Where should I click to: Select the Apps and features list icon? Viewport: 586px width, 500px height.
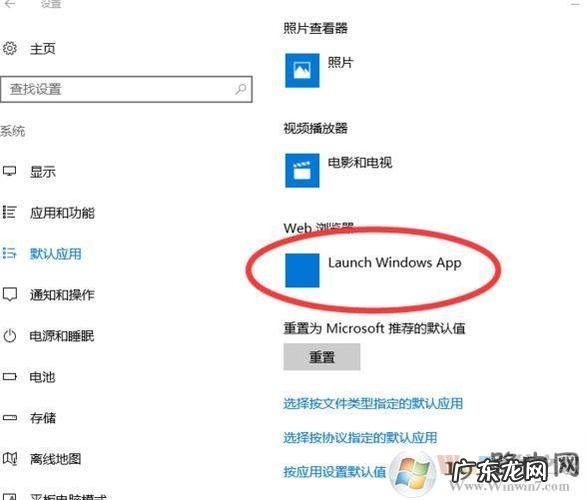coord(9,212)
